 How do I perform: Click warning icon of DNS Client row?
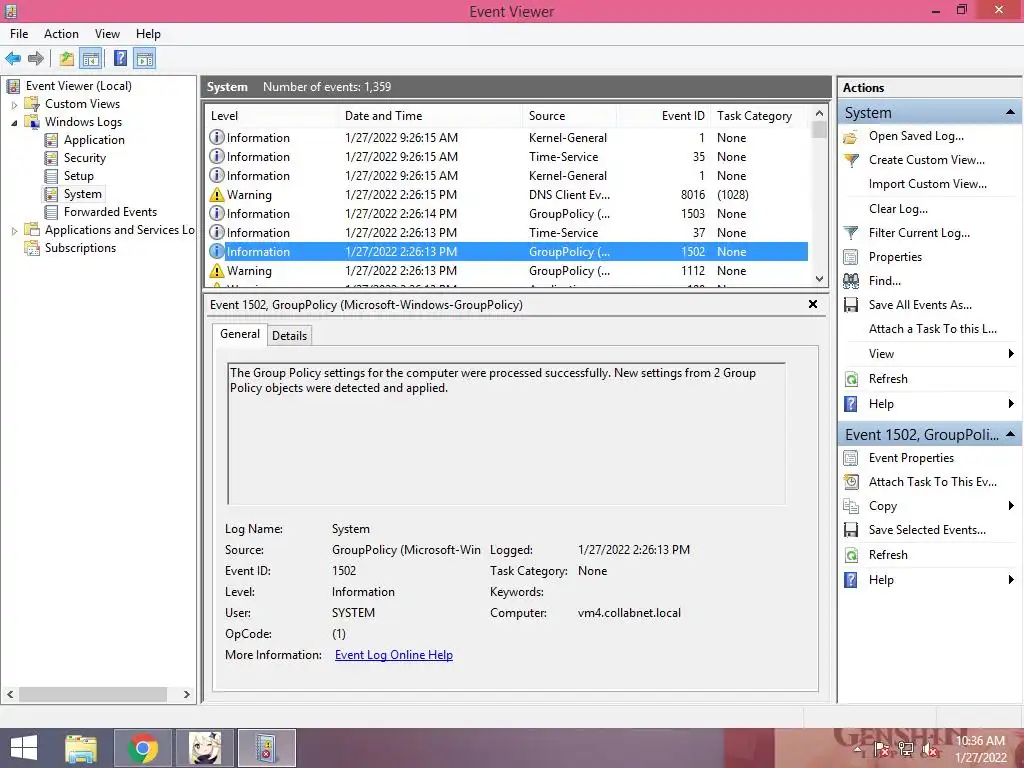[x=217, y=195]
